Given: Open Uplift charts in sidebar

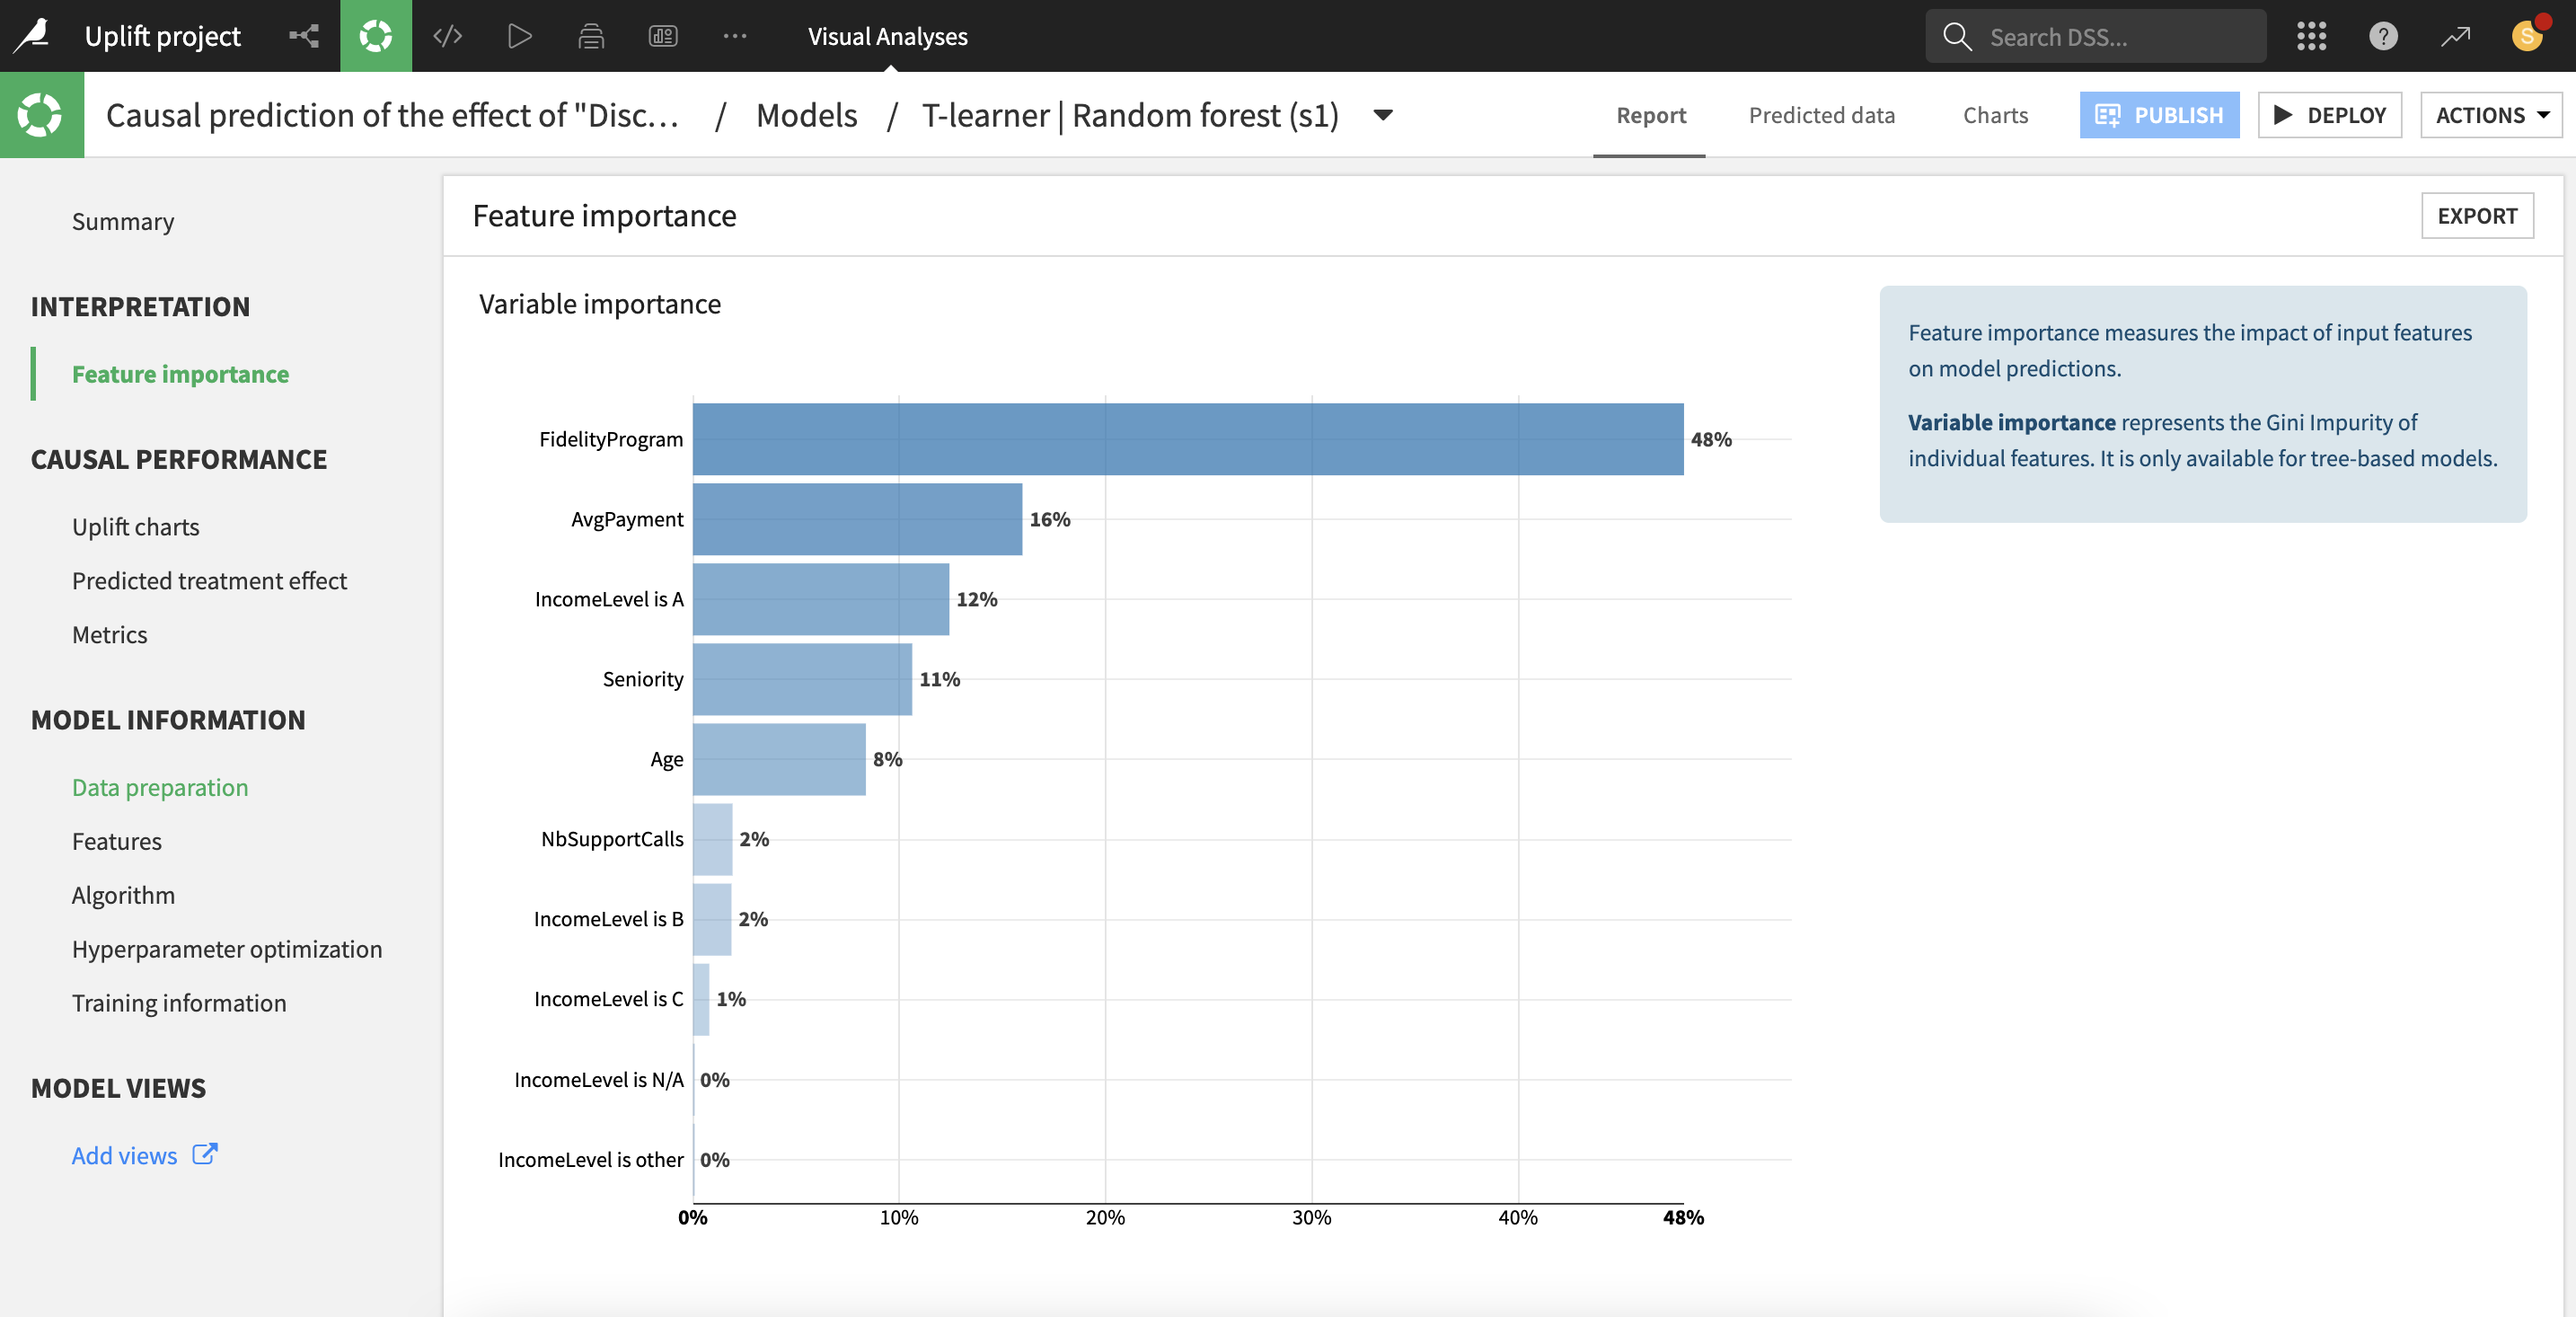Looking at the screenshot, I should (x=135, y=526).
